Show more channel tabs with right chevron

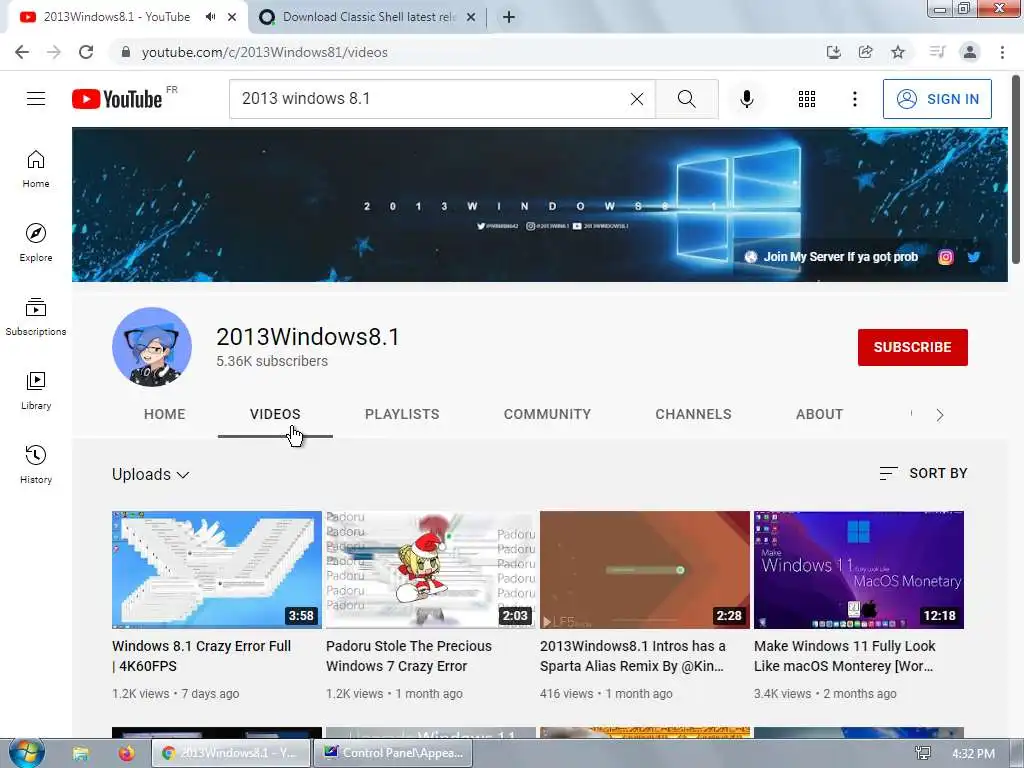pyautogui.click(x=940, y=415)
